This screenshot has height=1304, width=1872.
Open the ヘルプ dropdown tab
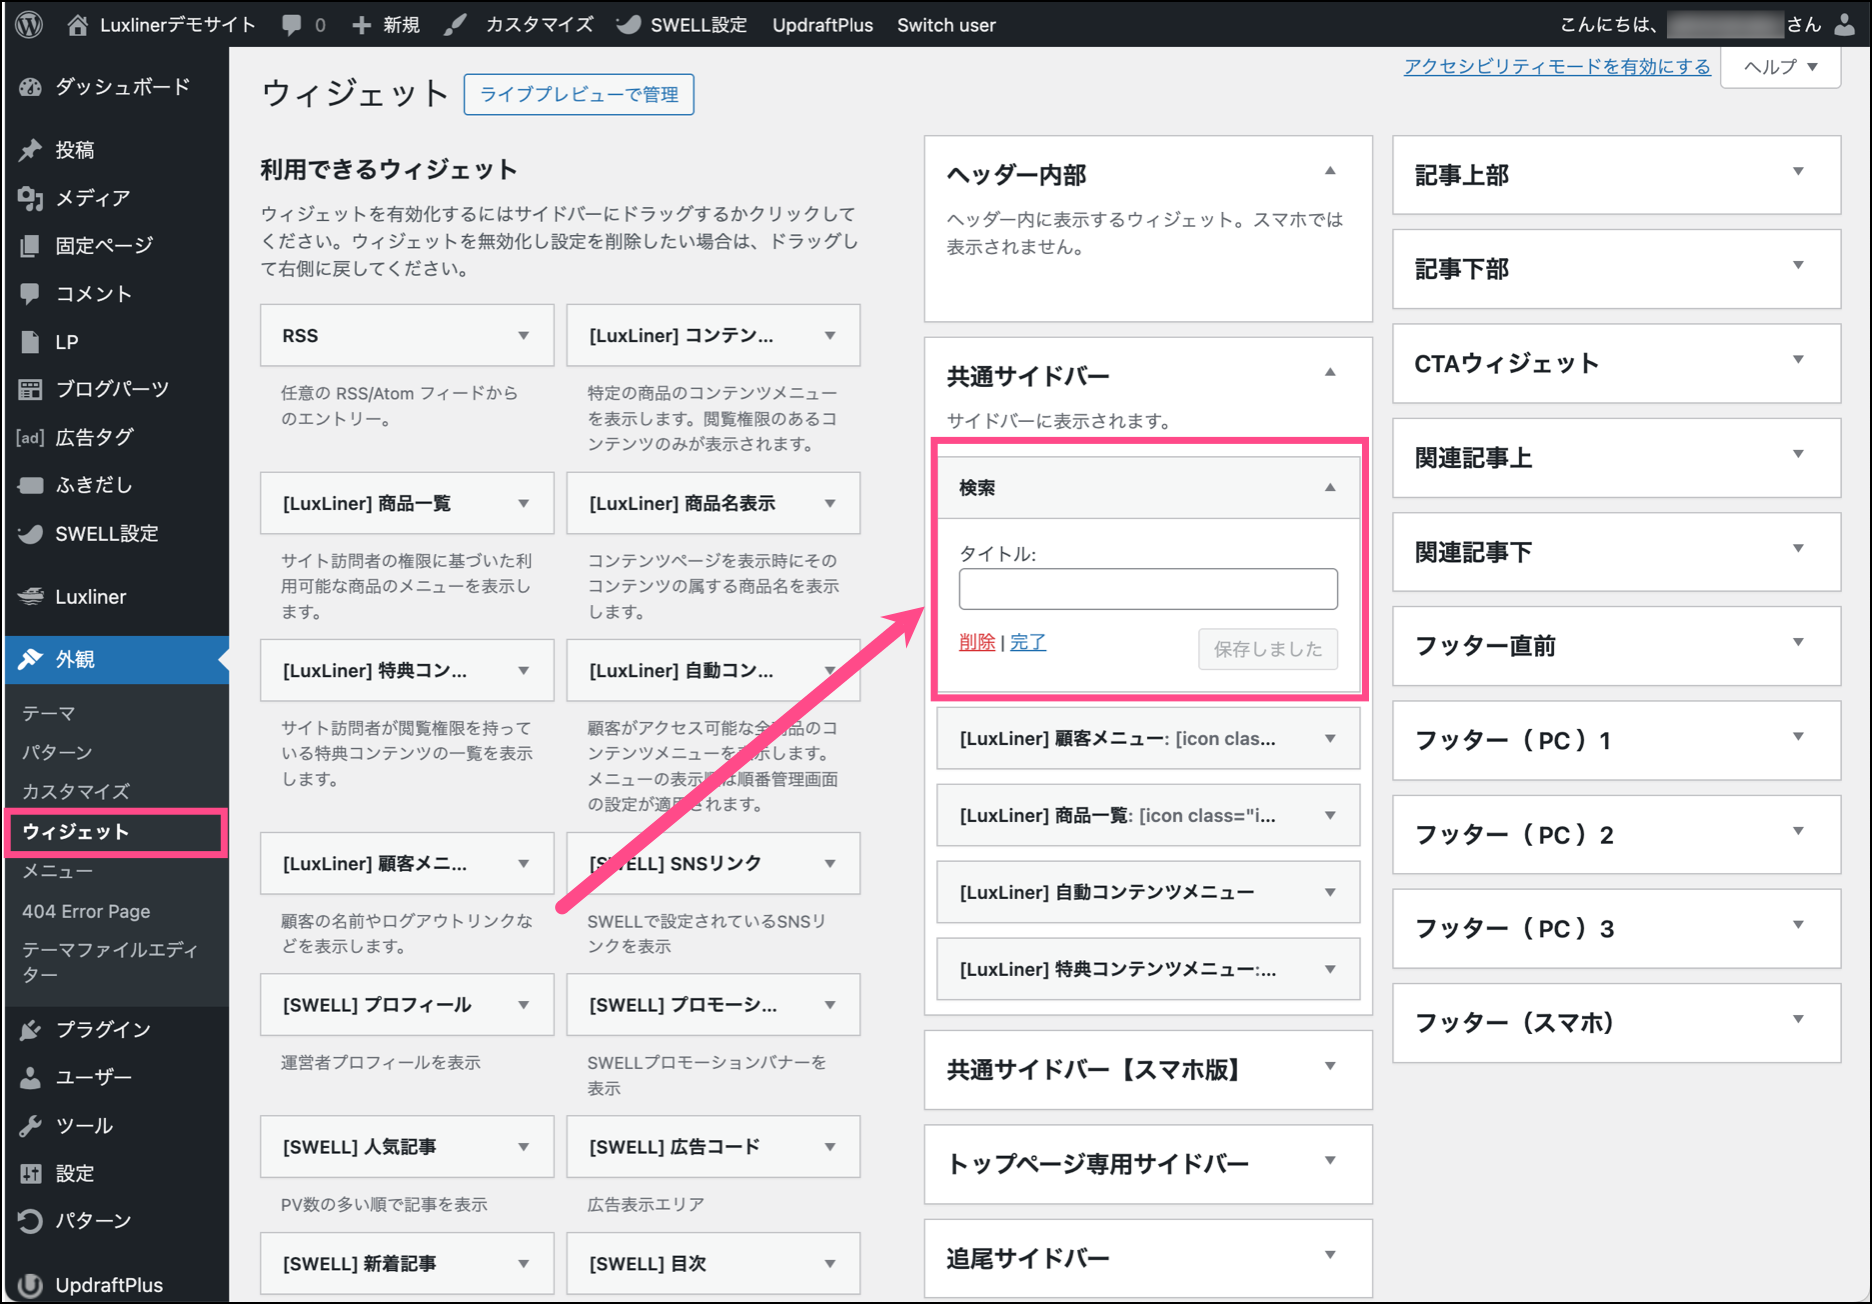click(x=1780, y=67)
